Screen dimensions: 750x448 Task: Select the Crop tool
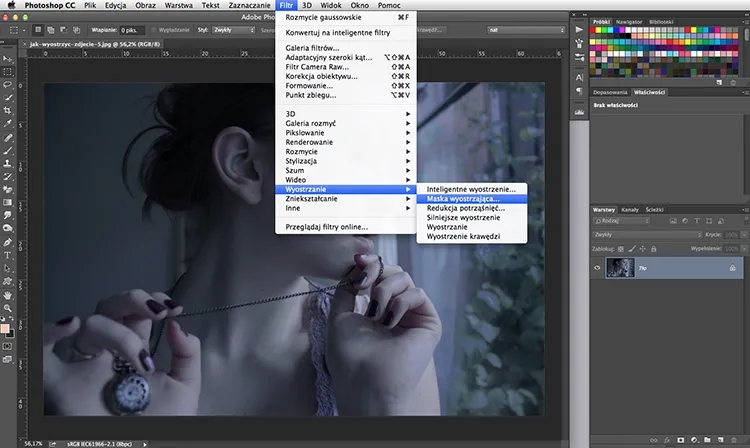click(x=8, y=111)
